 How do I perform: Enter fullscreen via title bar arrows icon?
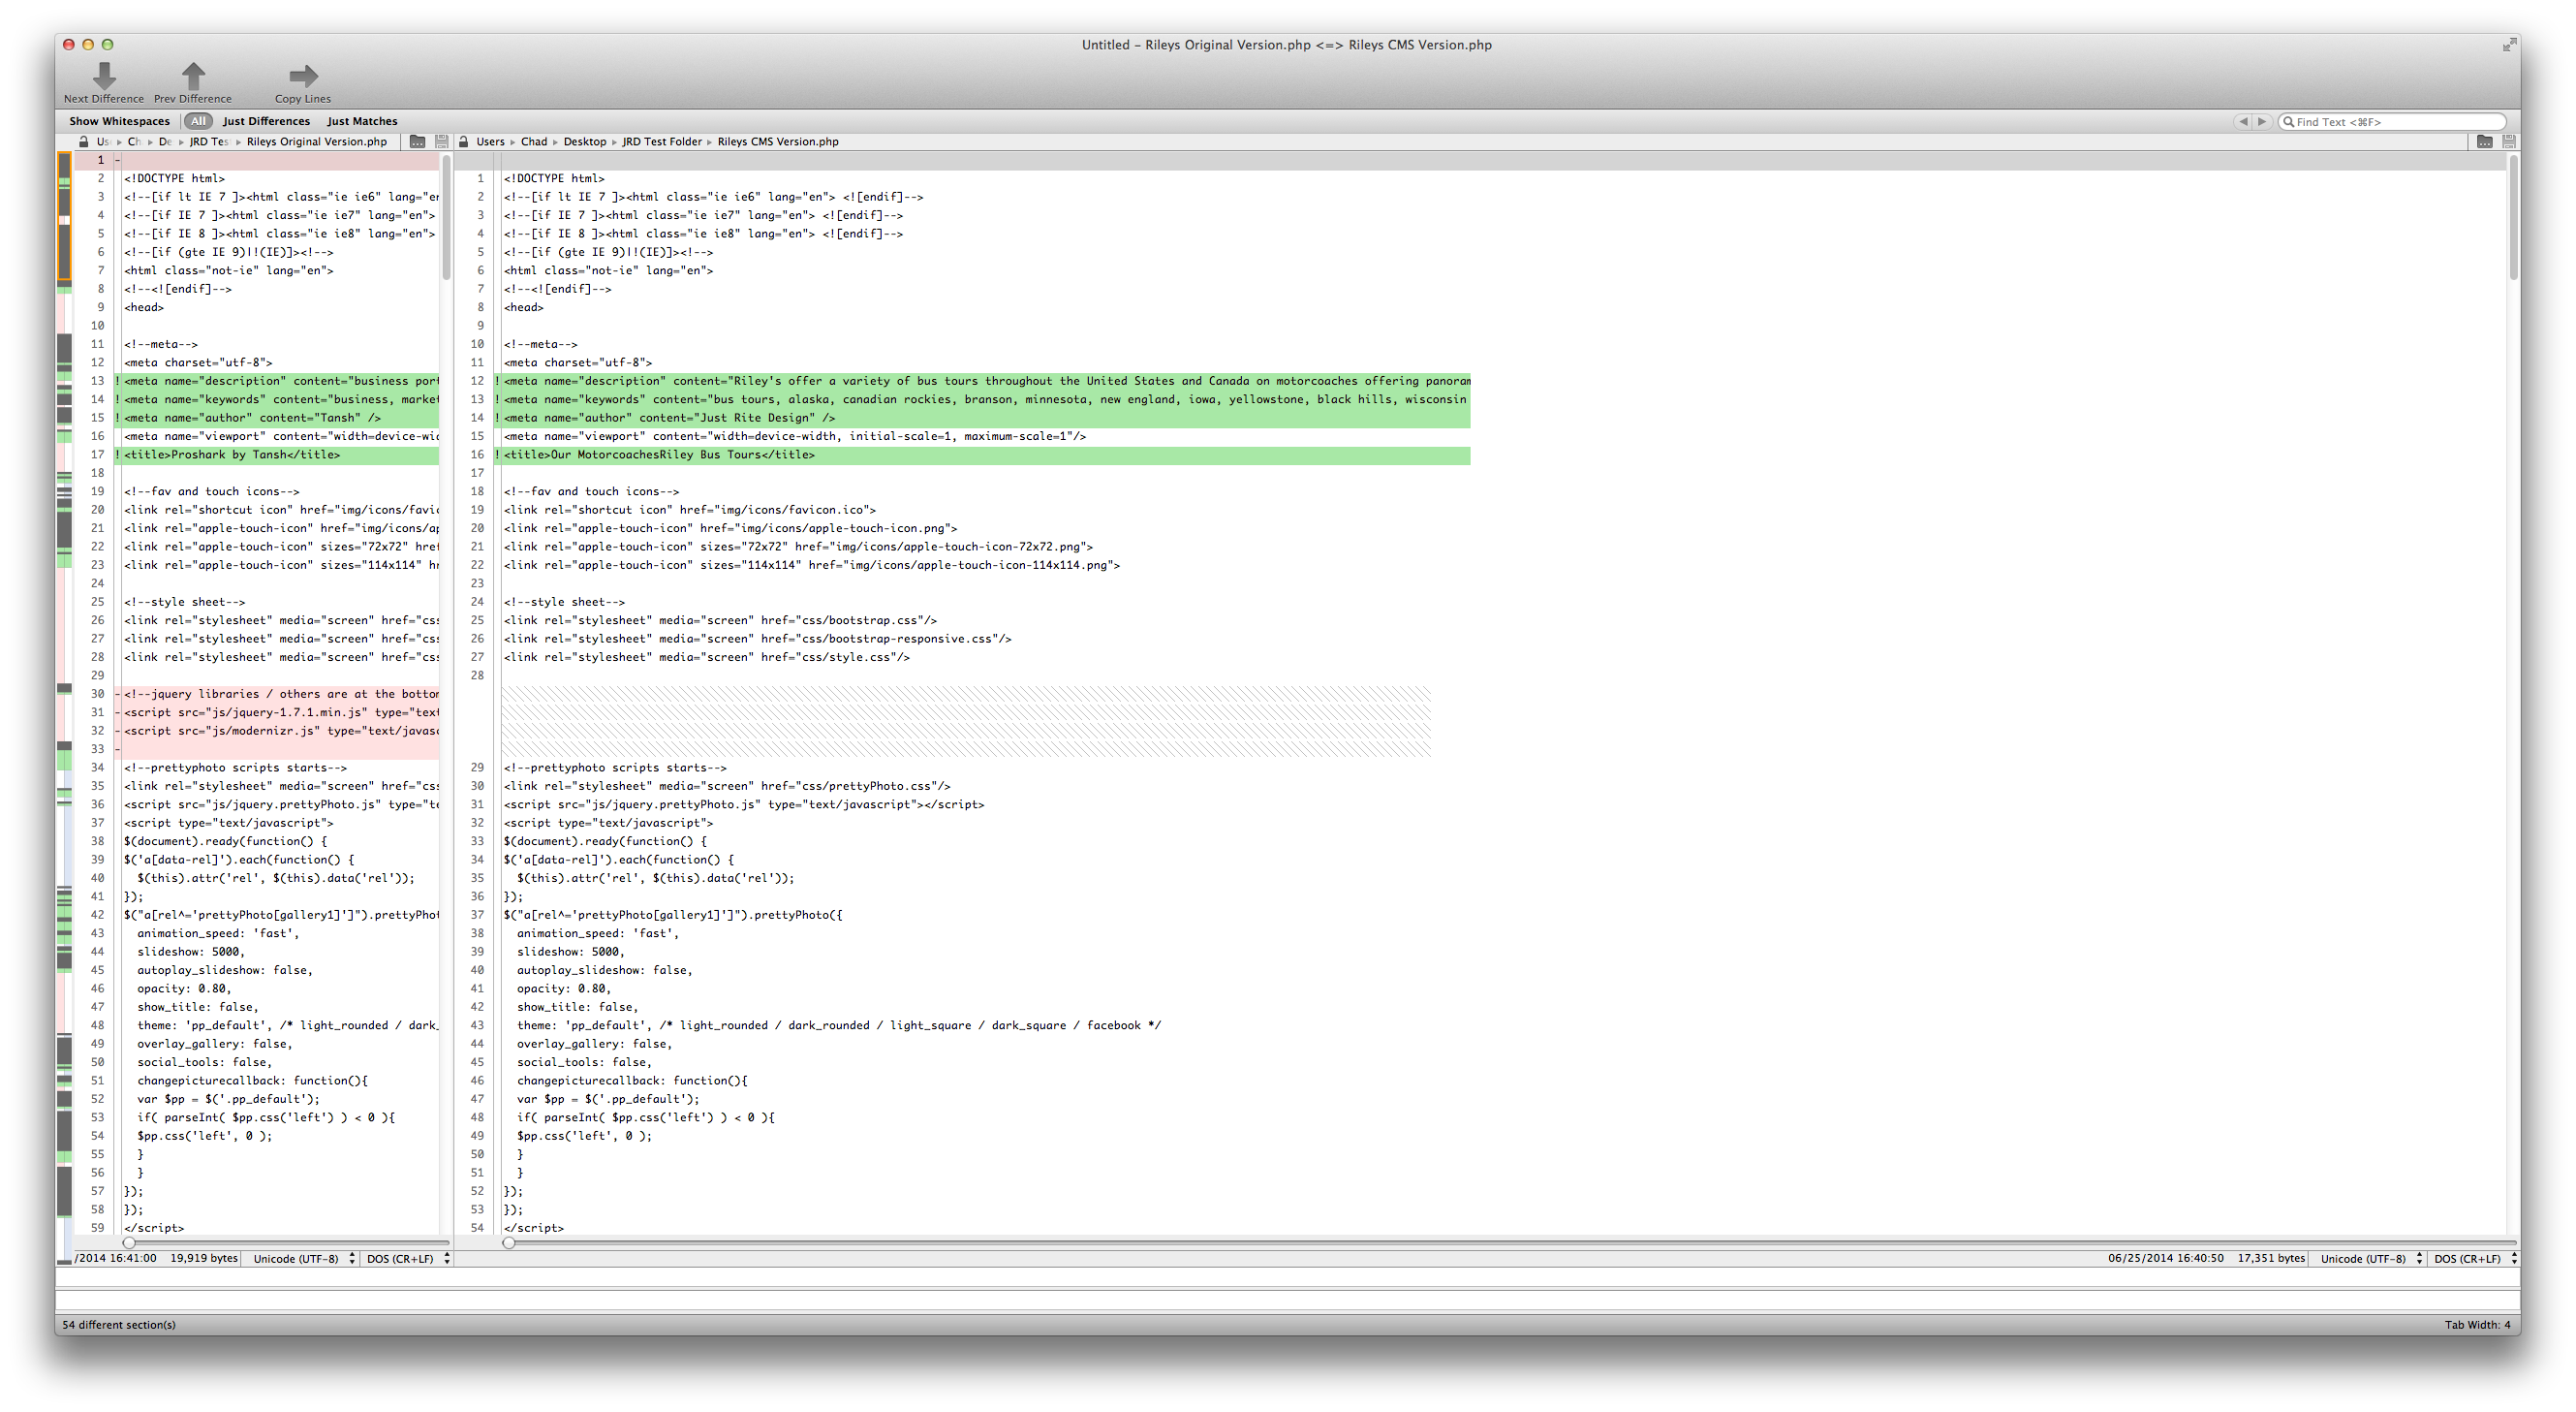click(2509, 45)
